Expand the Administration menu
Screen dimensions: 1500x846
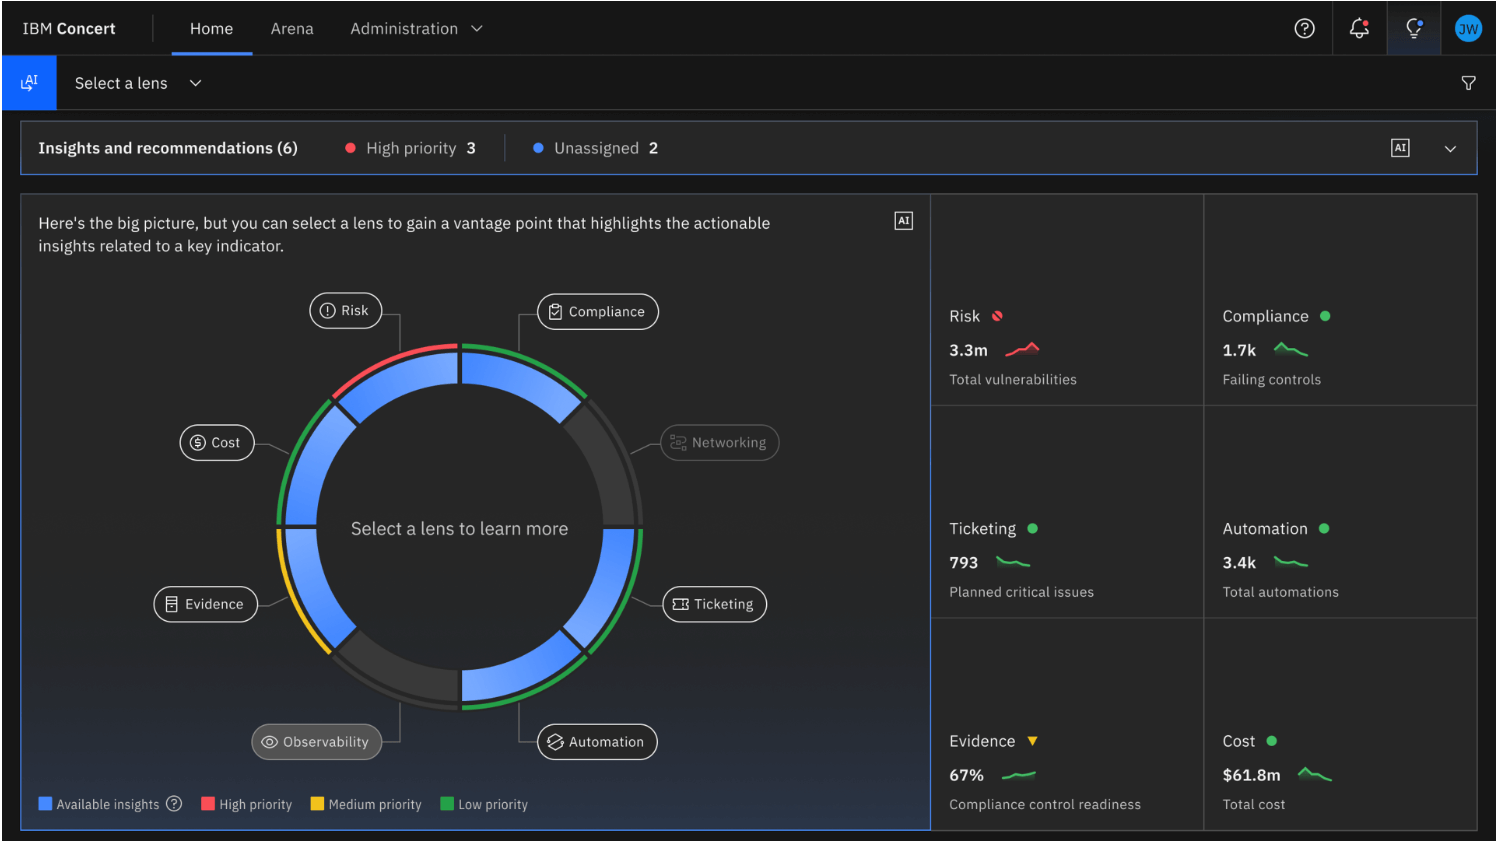pyautogui.click(x=416, y=28)
